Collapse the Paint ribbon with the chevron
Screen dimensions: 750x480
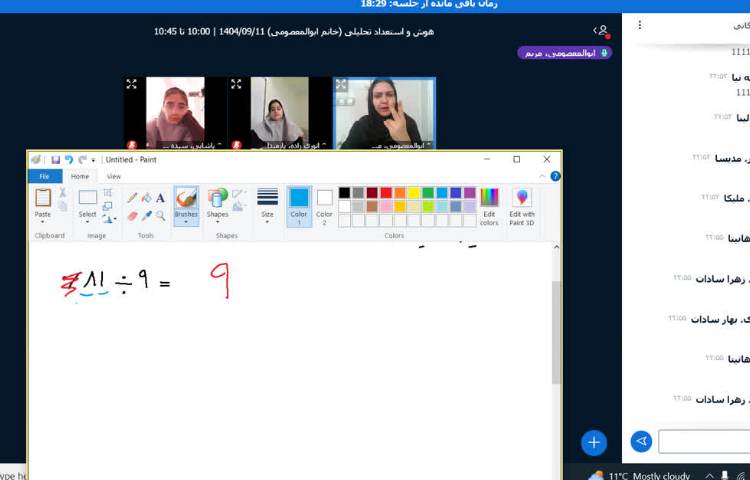coord(542,176)
